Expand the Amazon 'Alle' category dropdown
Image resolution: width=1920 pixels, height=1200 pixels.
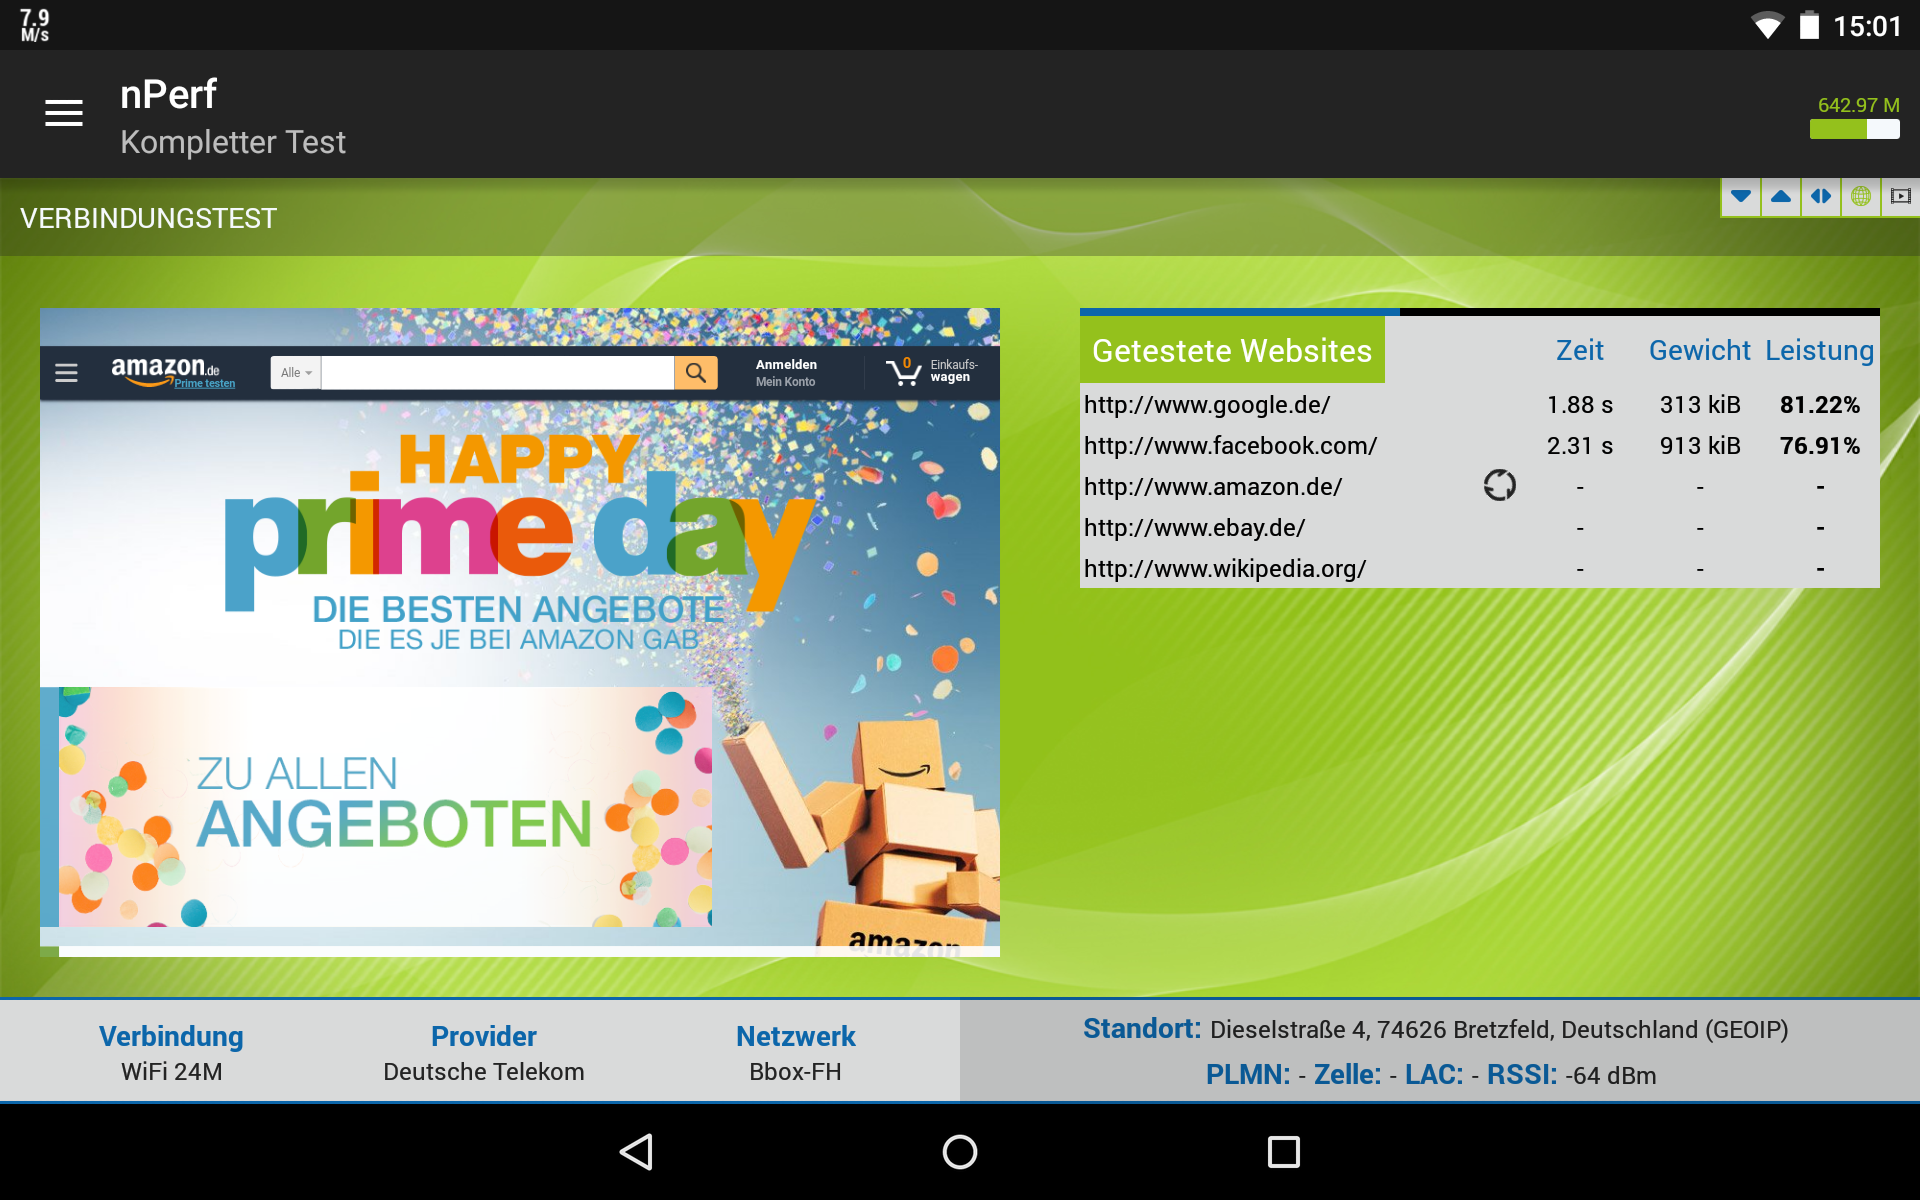[x=296, y=373]
